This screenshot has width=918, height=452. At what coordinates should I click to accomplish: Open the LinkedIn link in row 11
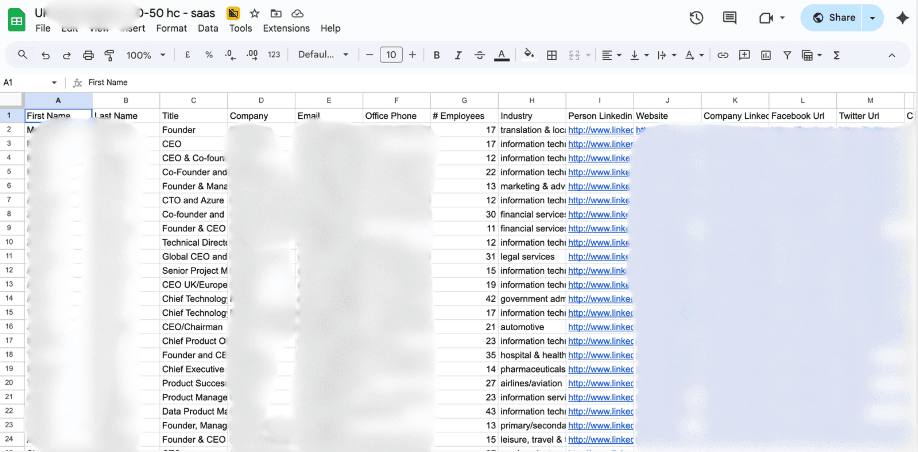tap(600, 256)
